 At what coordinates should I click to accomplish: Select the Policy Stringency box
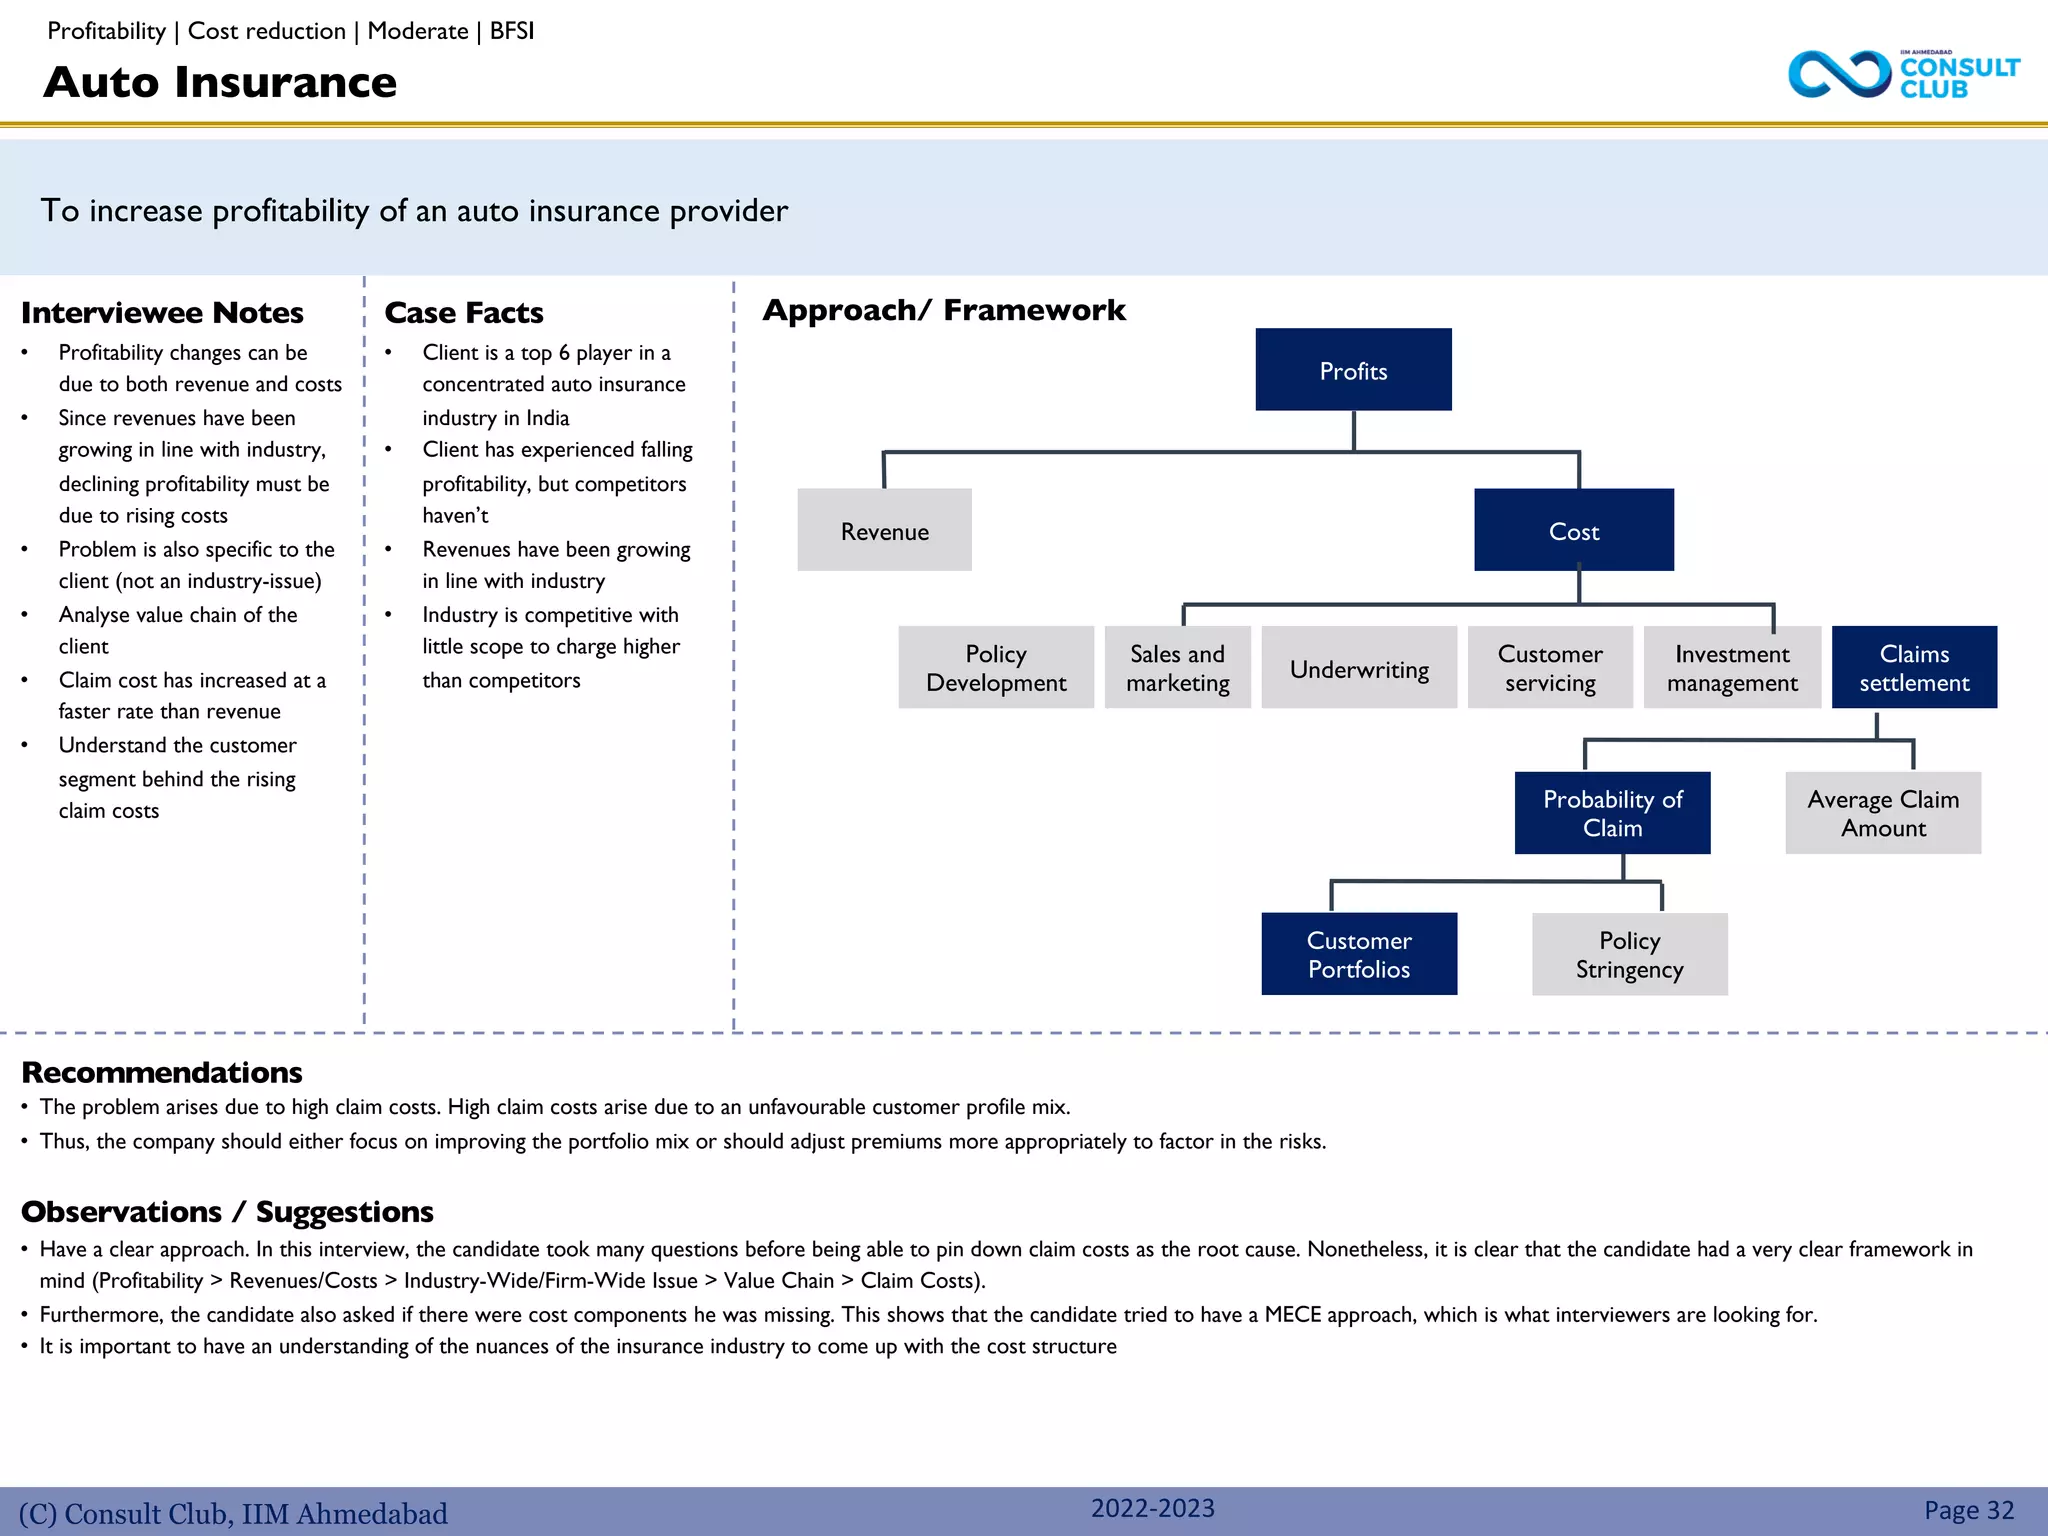(1629, 954)
